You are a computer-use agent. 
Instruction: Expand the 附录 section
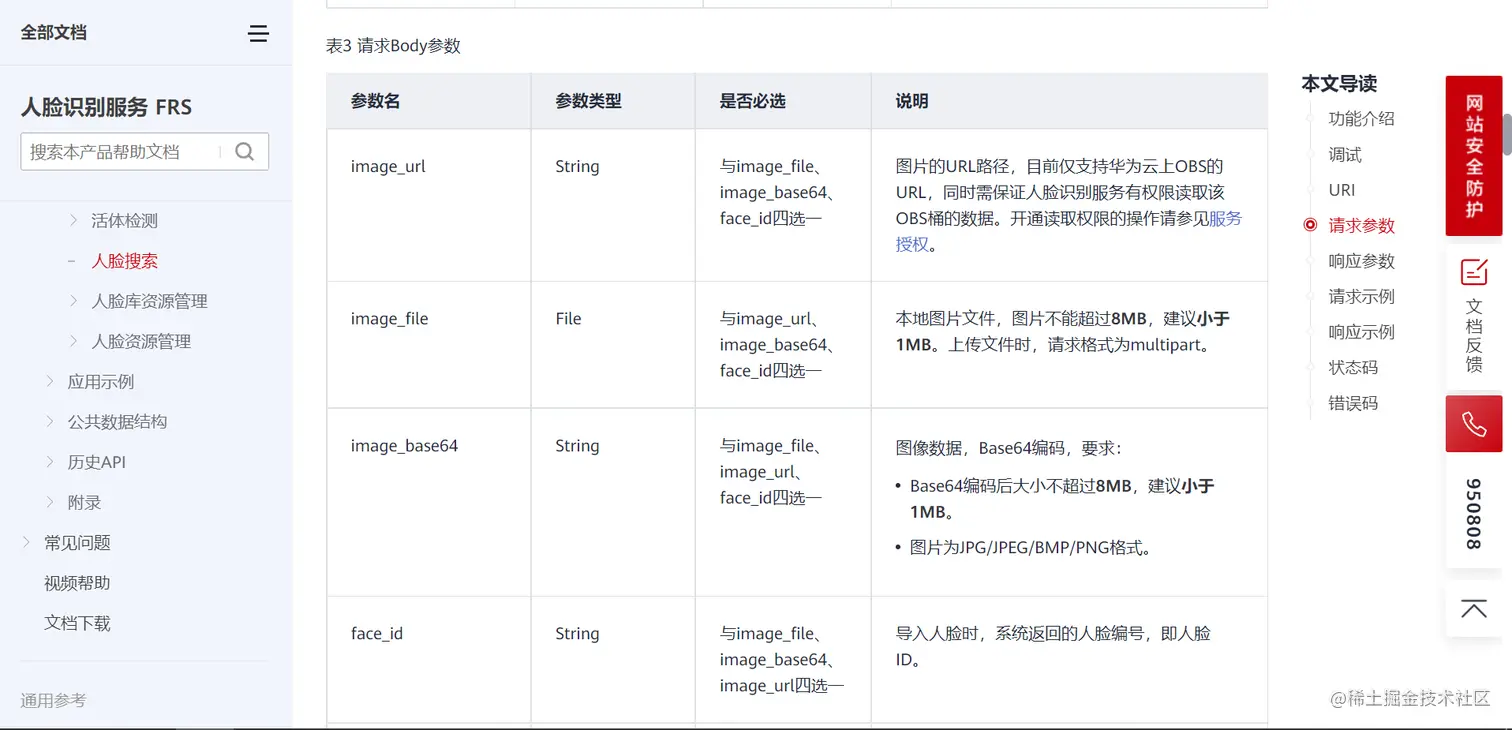[50, 502]
